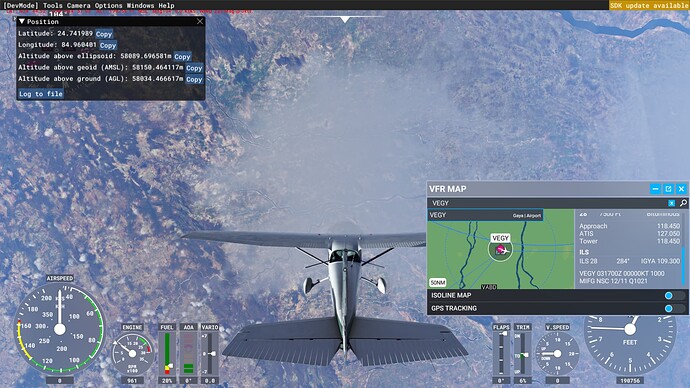Click the compass heading marker at top
690x388 pixels.
point(345,20)
